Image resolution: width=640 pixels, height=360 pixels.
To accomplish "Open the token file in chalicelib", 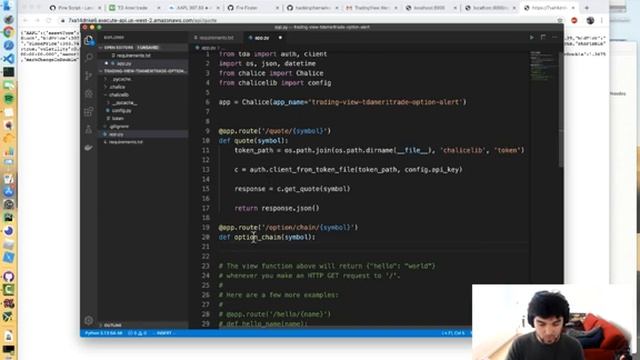I will (118, 118).
